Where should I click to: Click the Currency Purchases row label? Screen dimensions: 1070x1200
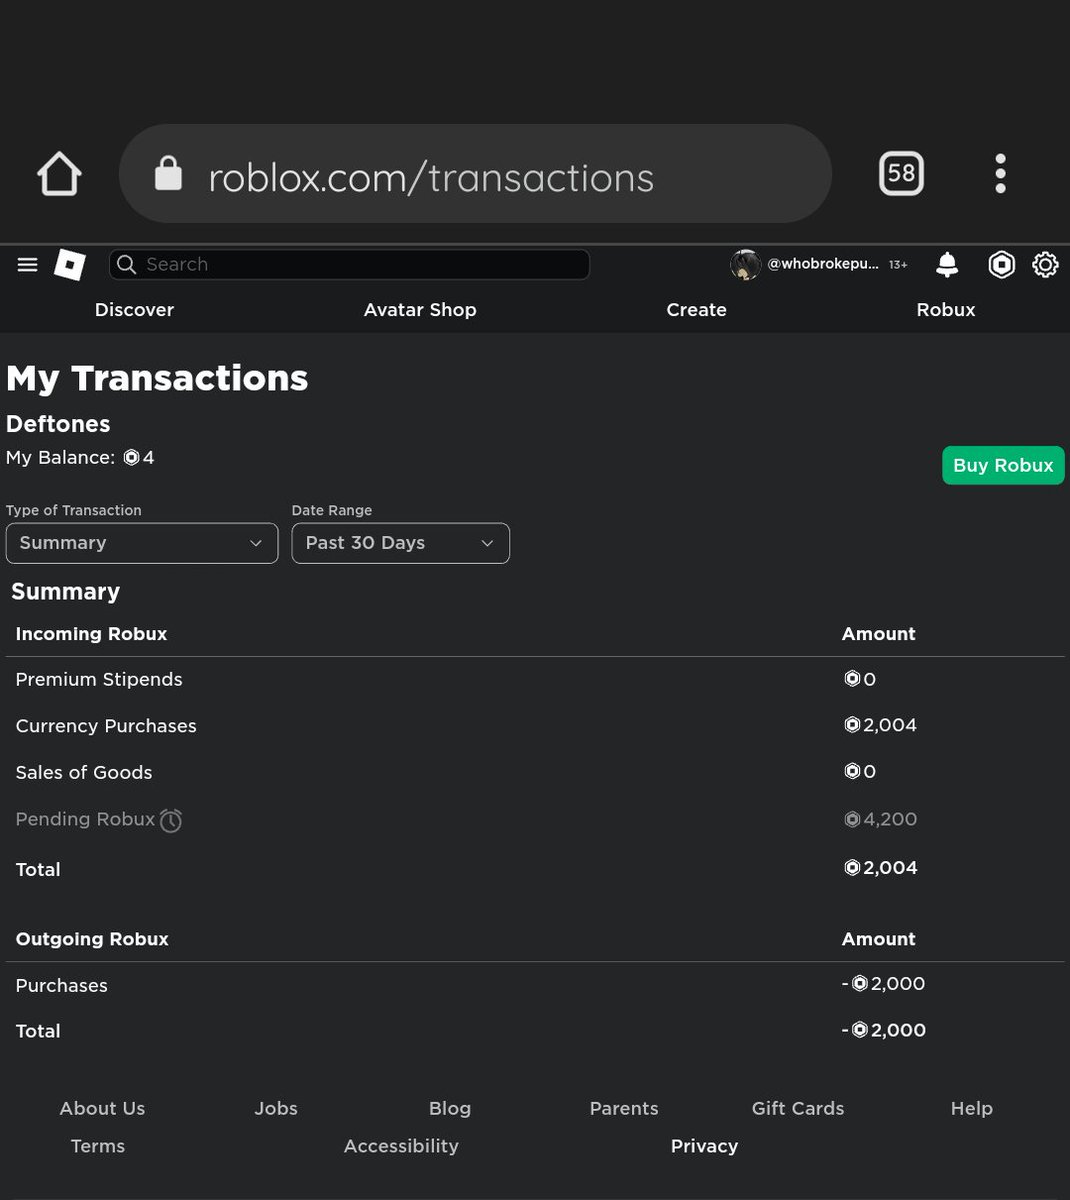click(106, 726)
